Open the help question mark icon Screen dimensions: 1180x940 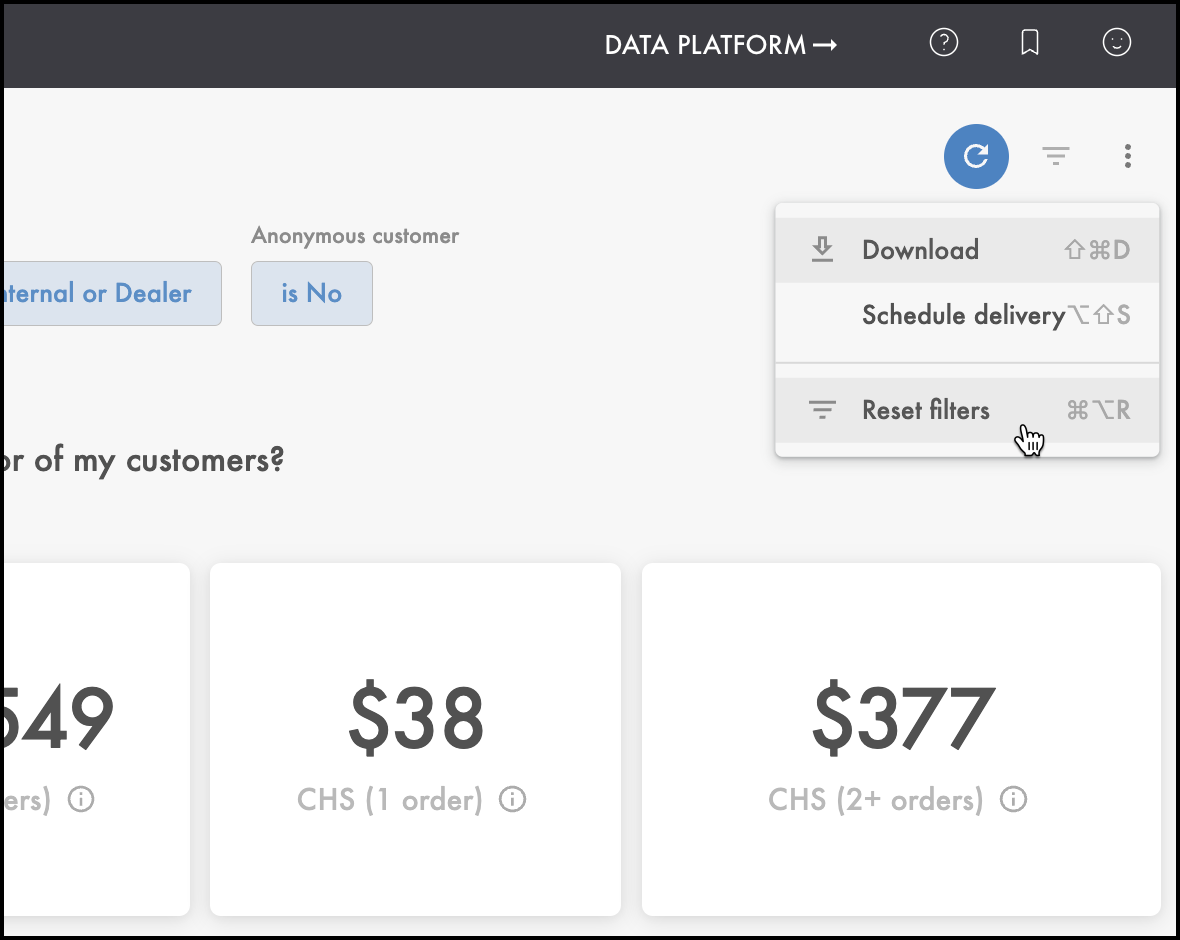[x=944, y=43]
